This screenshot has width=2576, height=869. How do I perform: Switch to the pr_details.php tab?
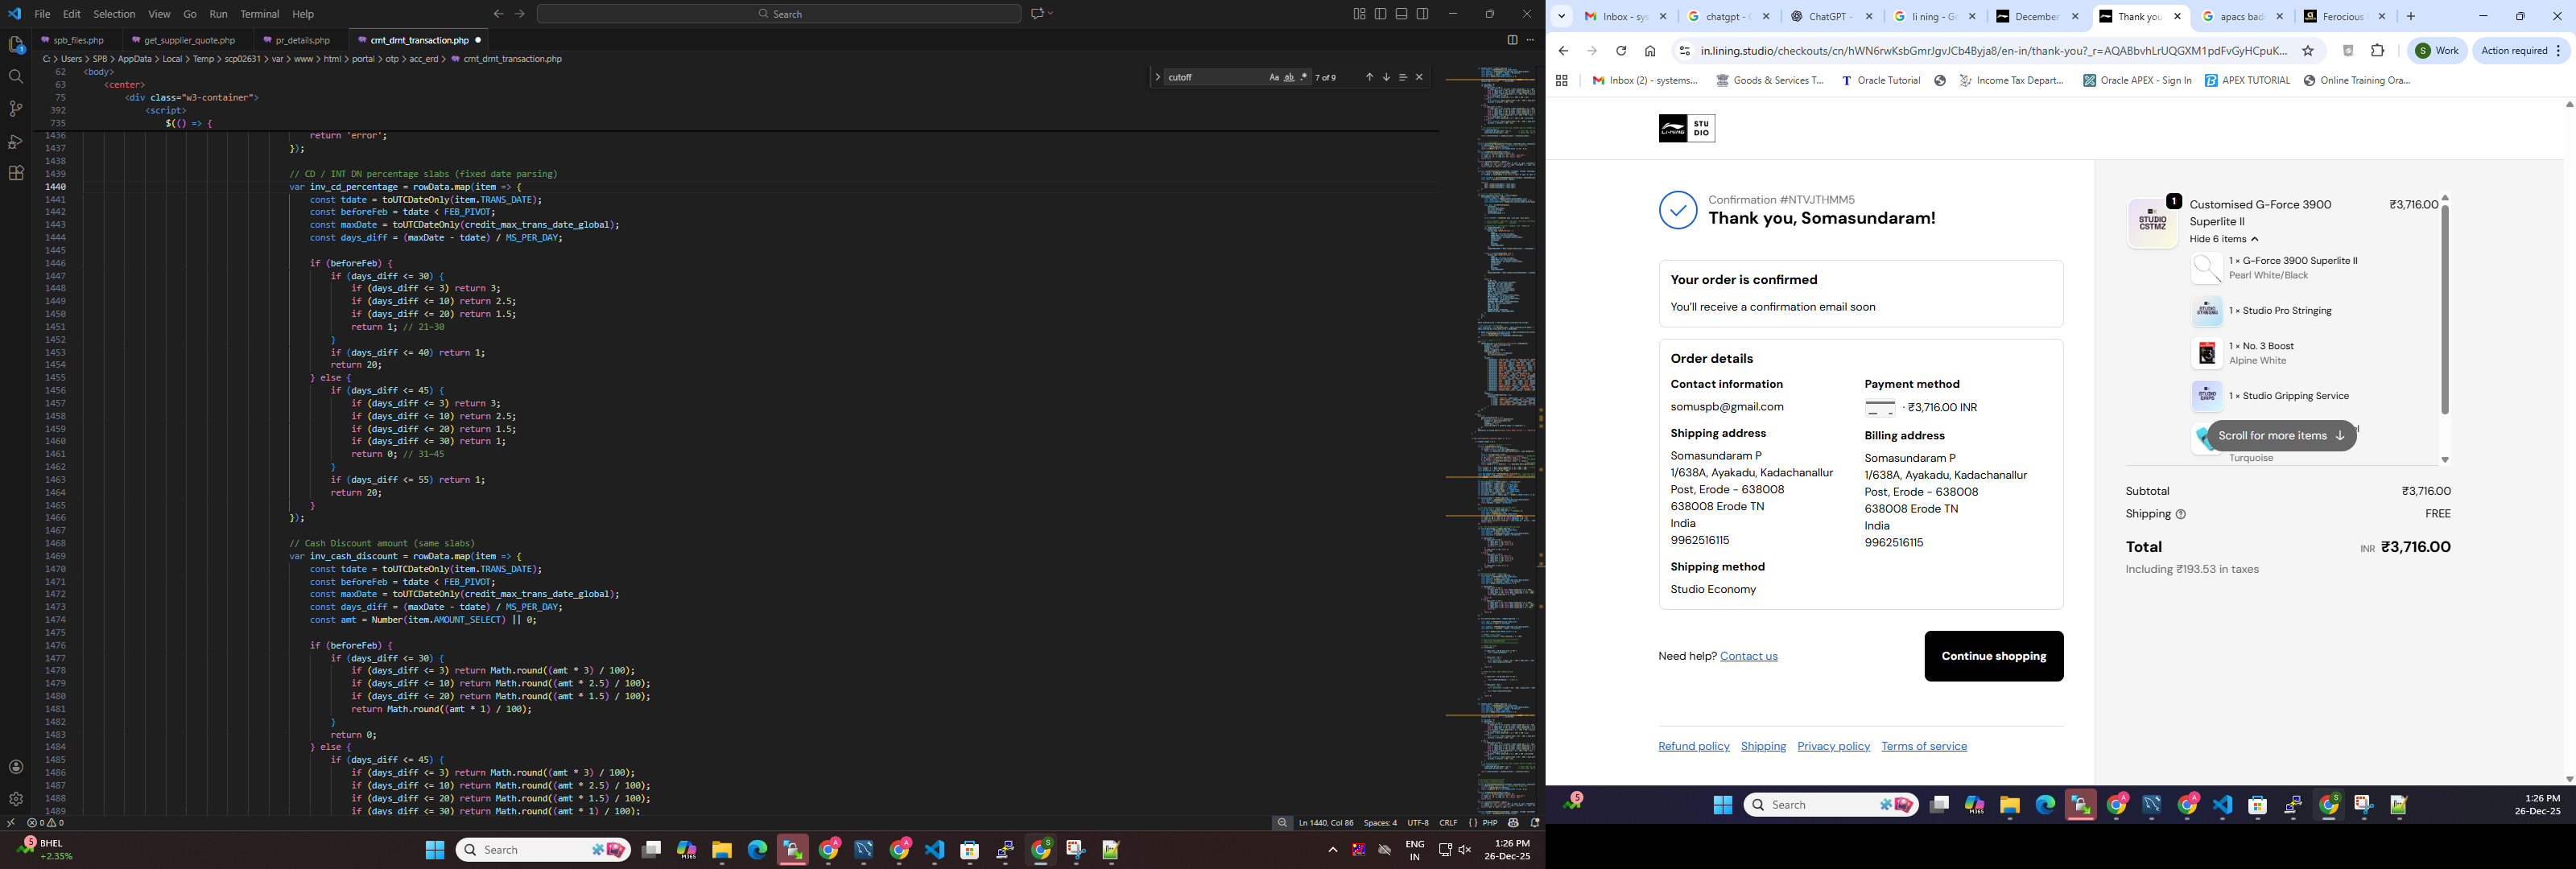[x=302, y=40]
